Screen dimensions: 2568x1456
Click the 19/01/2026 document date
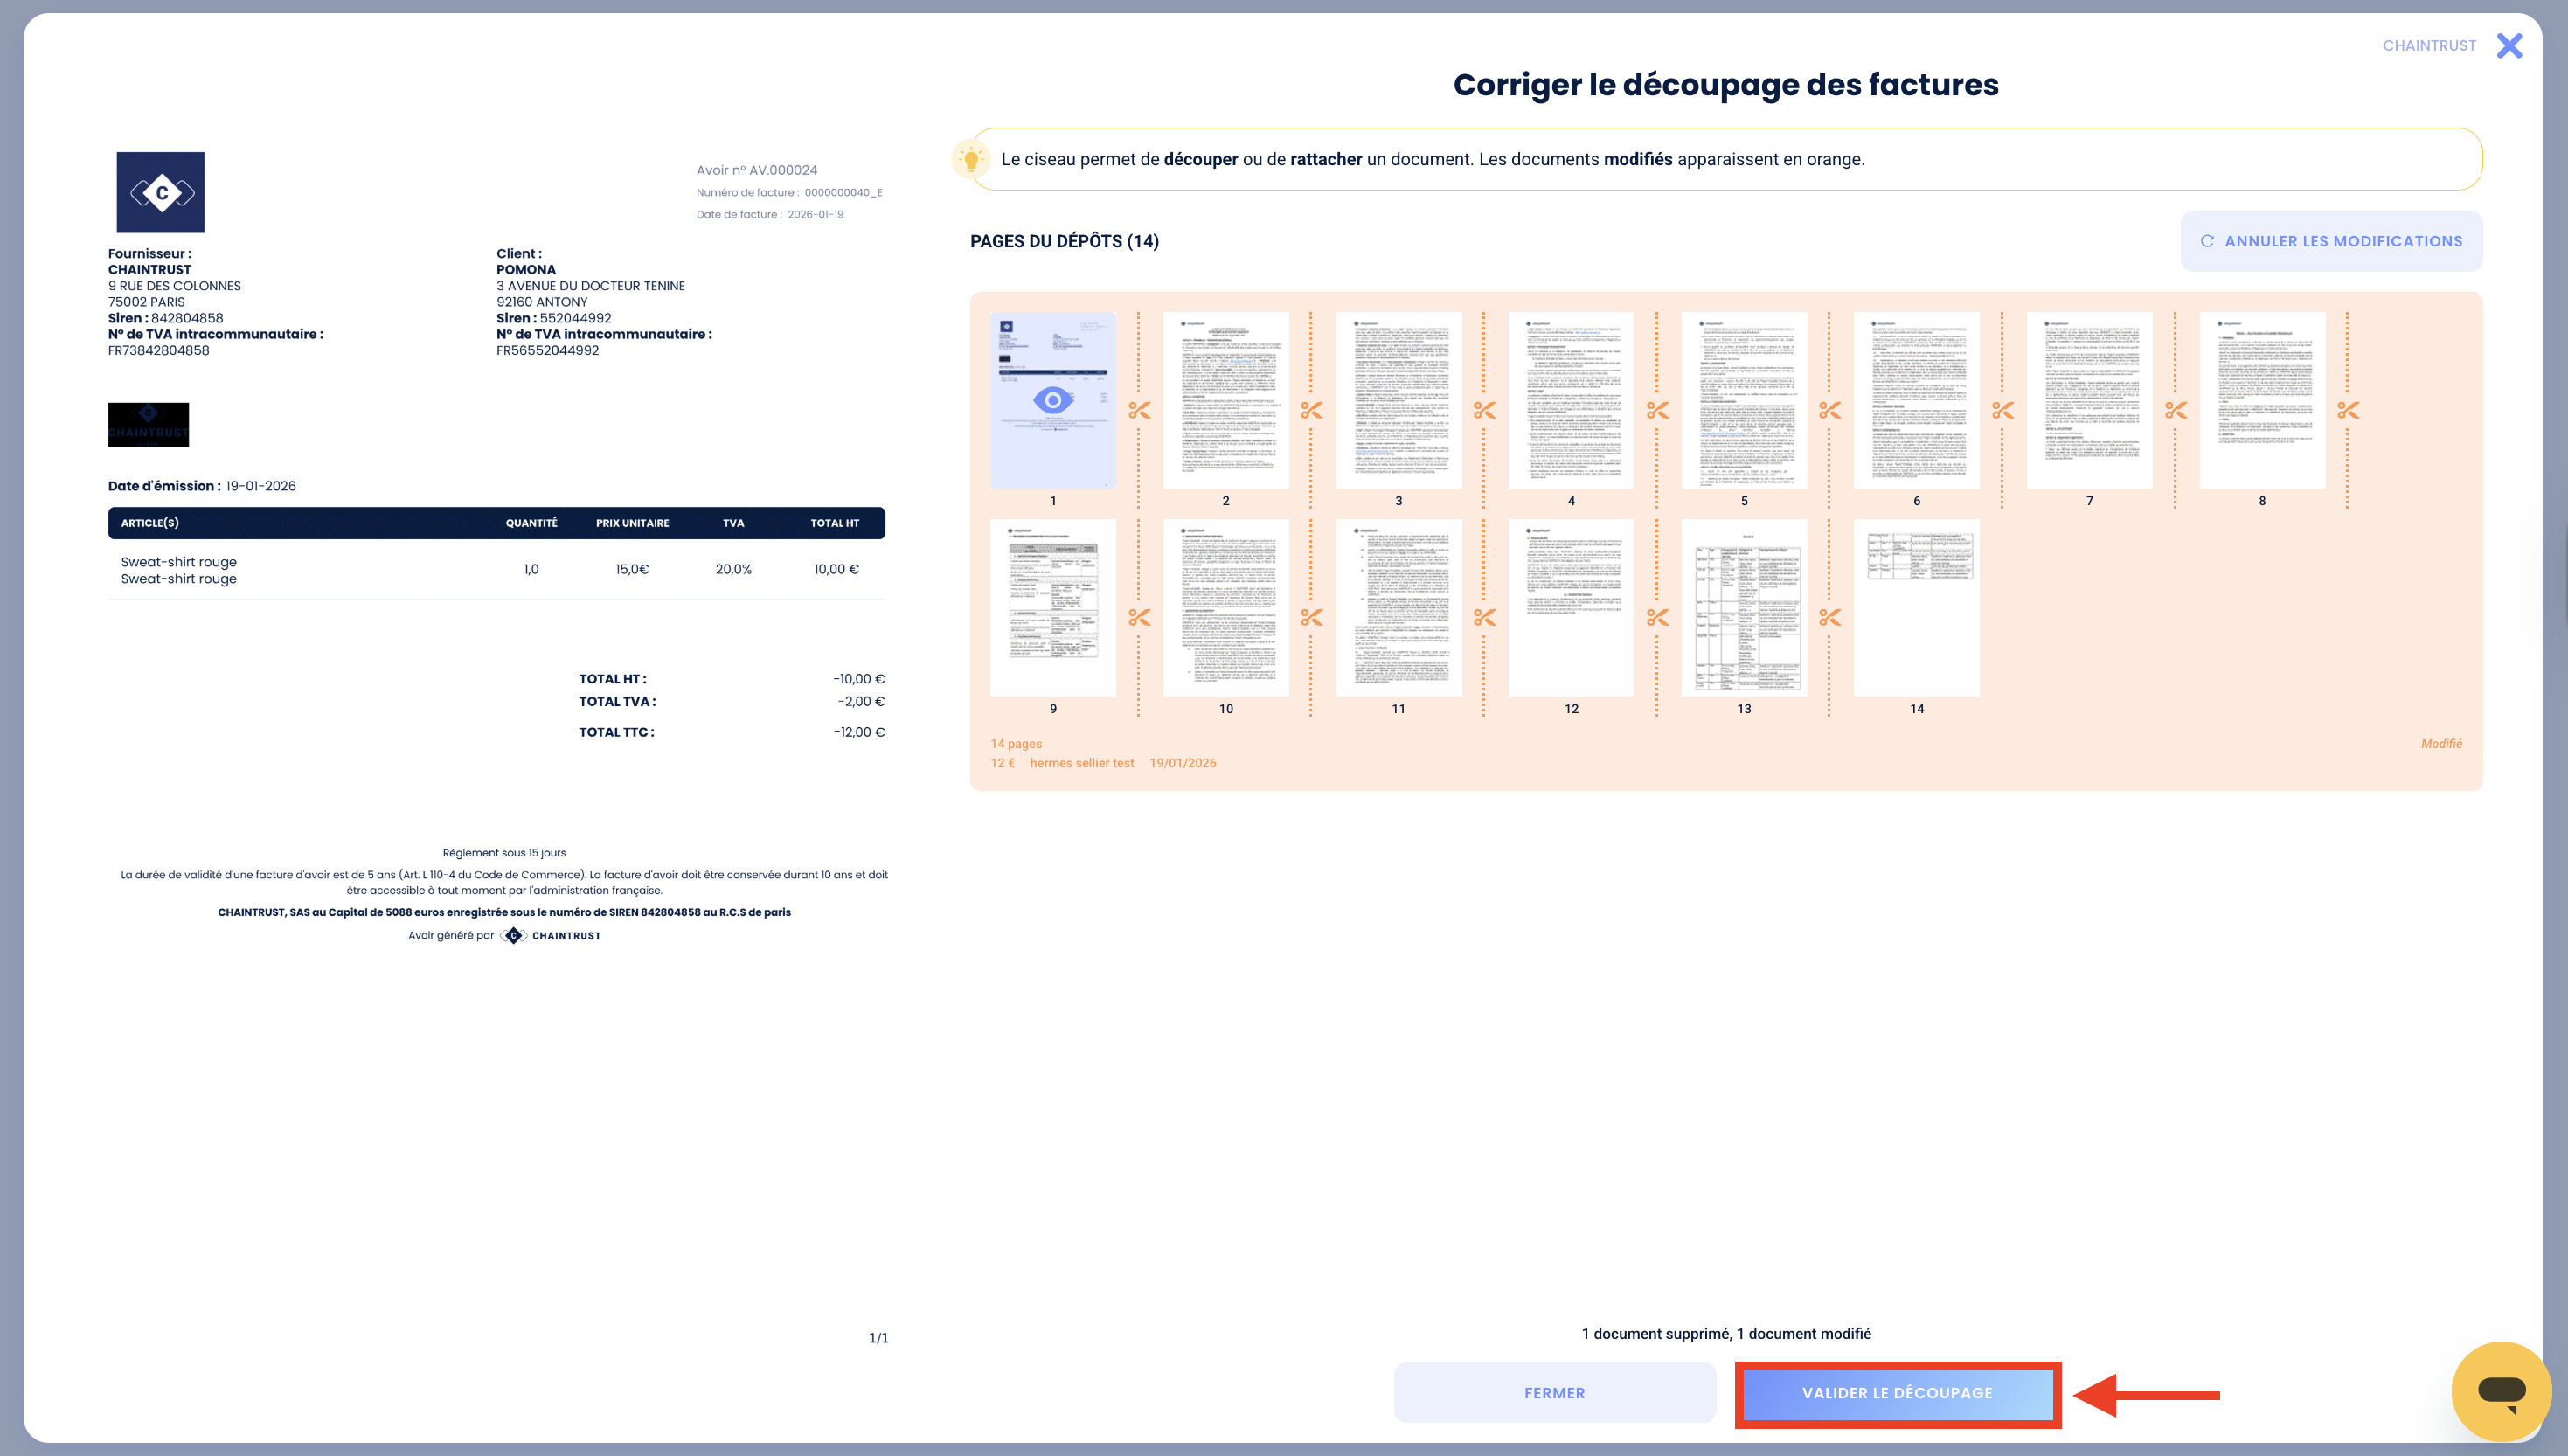[x=1183, y=763]
